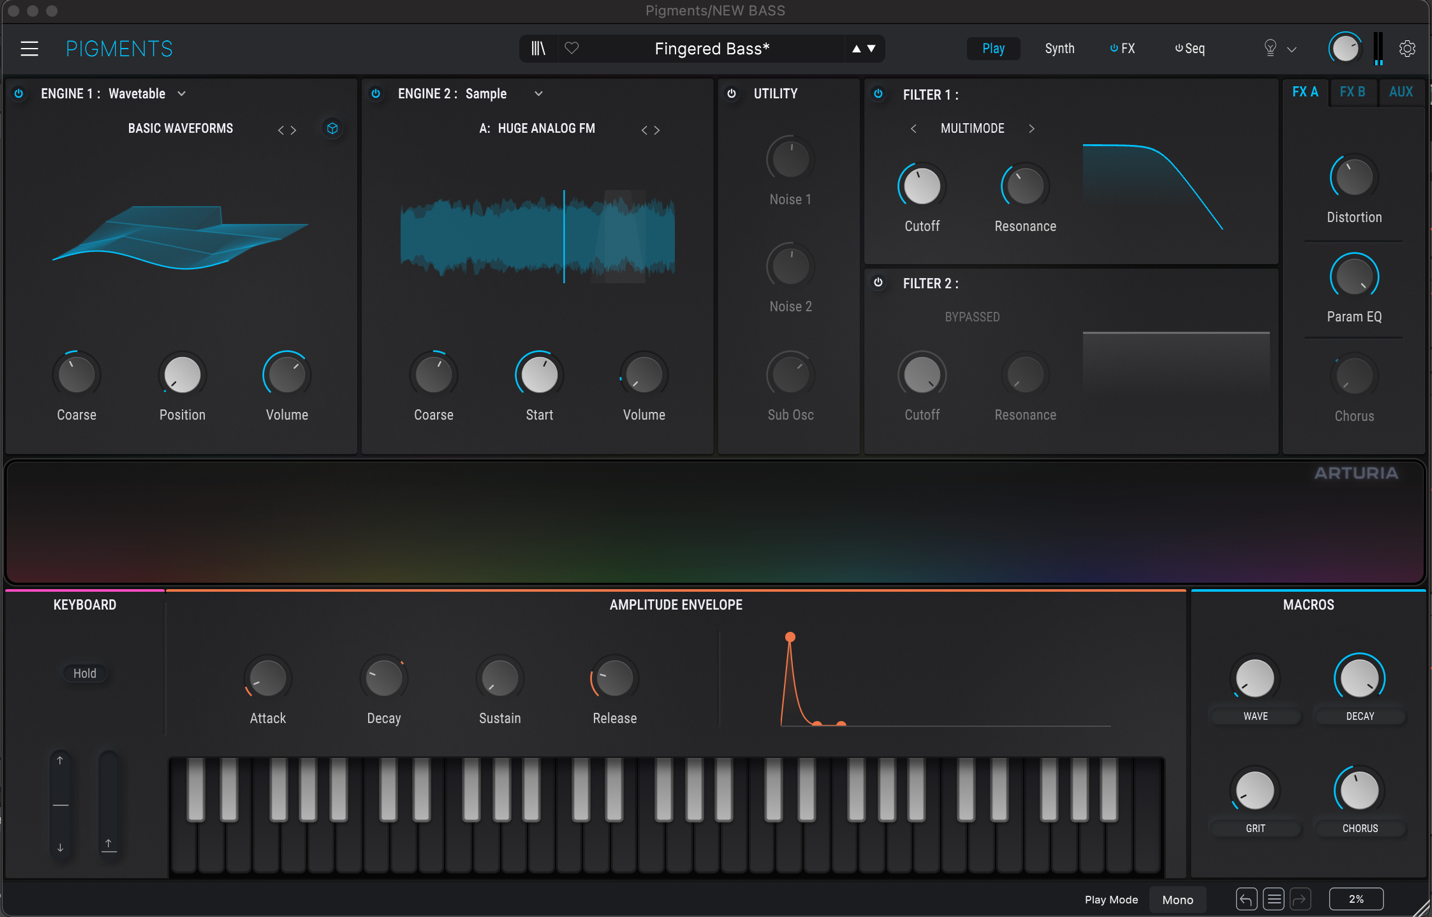Image resolution: width=1432 pixels, height=917 pixels.
Task: Toggle Engine 2 power button
Action: point(376,93)
